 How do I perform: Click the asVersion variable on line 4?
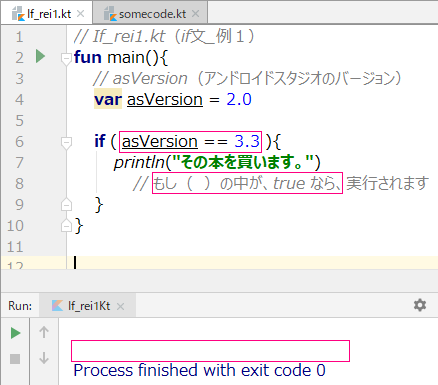(165, 99)
